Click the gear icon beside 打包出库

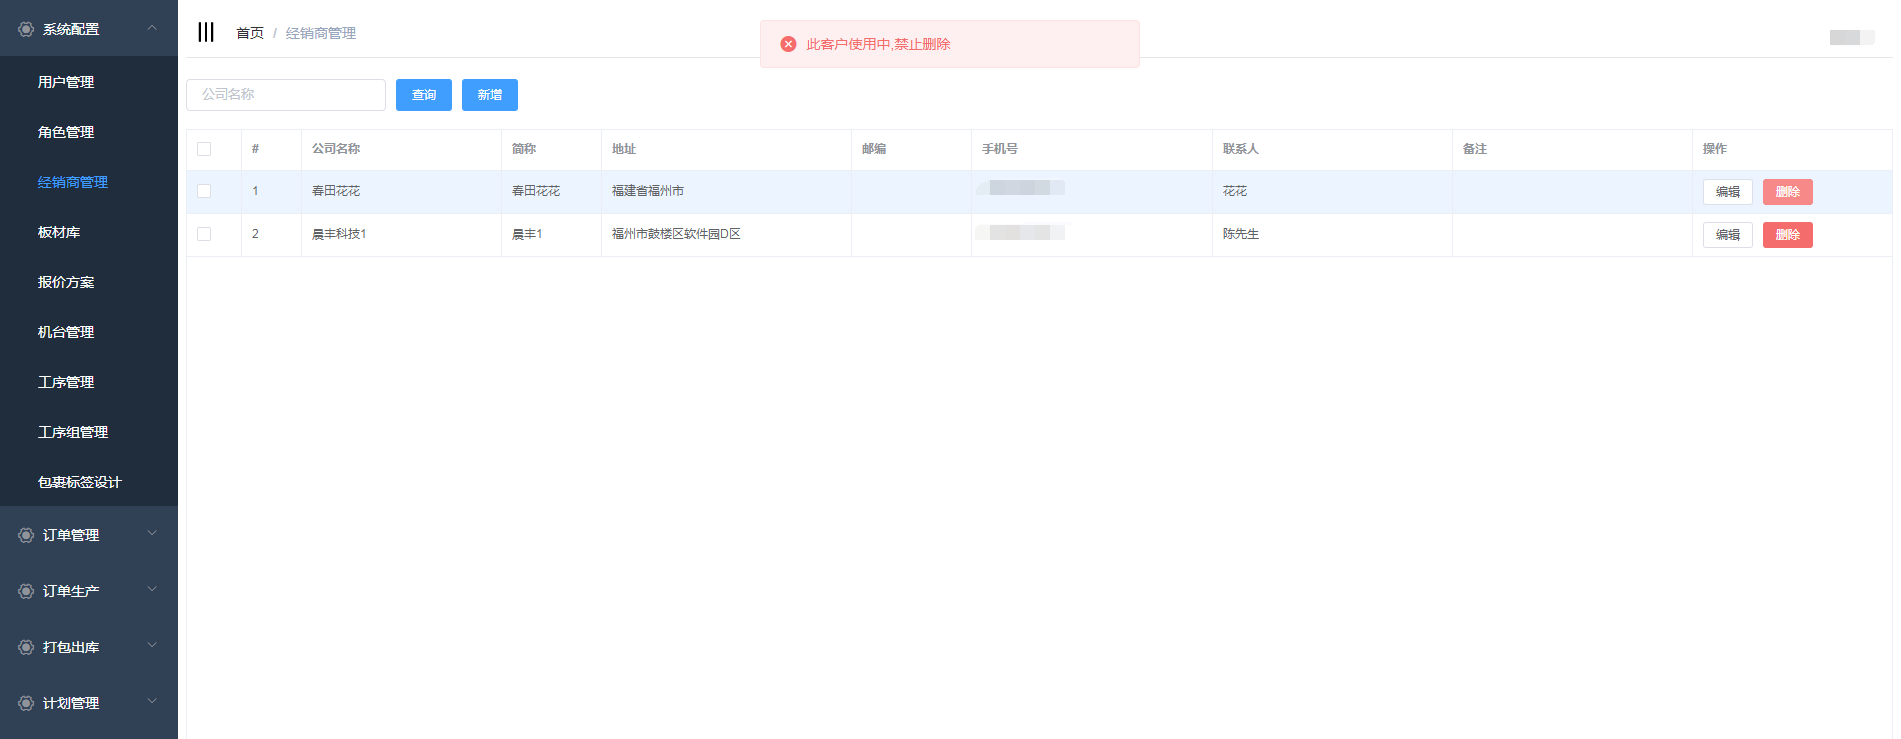[26, 647]
